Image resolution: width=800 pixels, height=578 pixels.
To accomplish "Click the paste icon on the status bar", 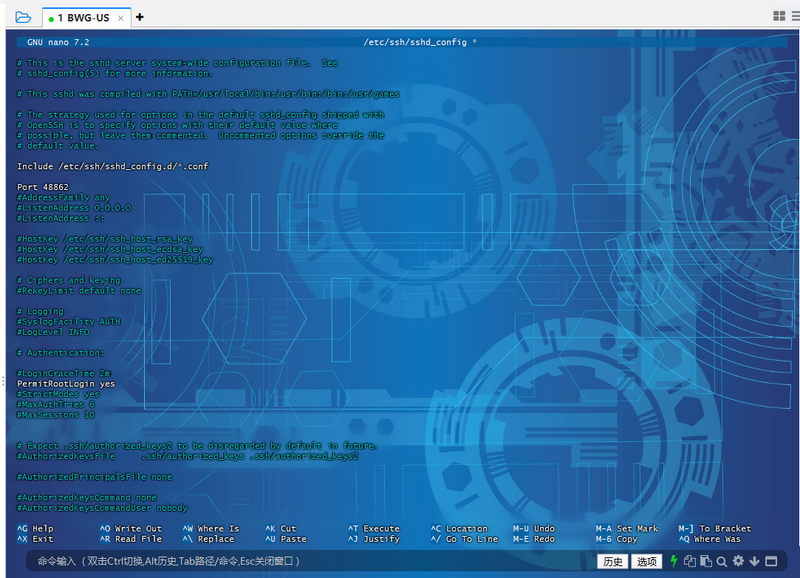I will (706, 561).
